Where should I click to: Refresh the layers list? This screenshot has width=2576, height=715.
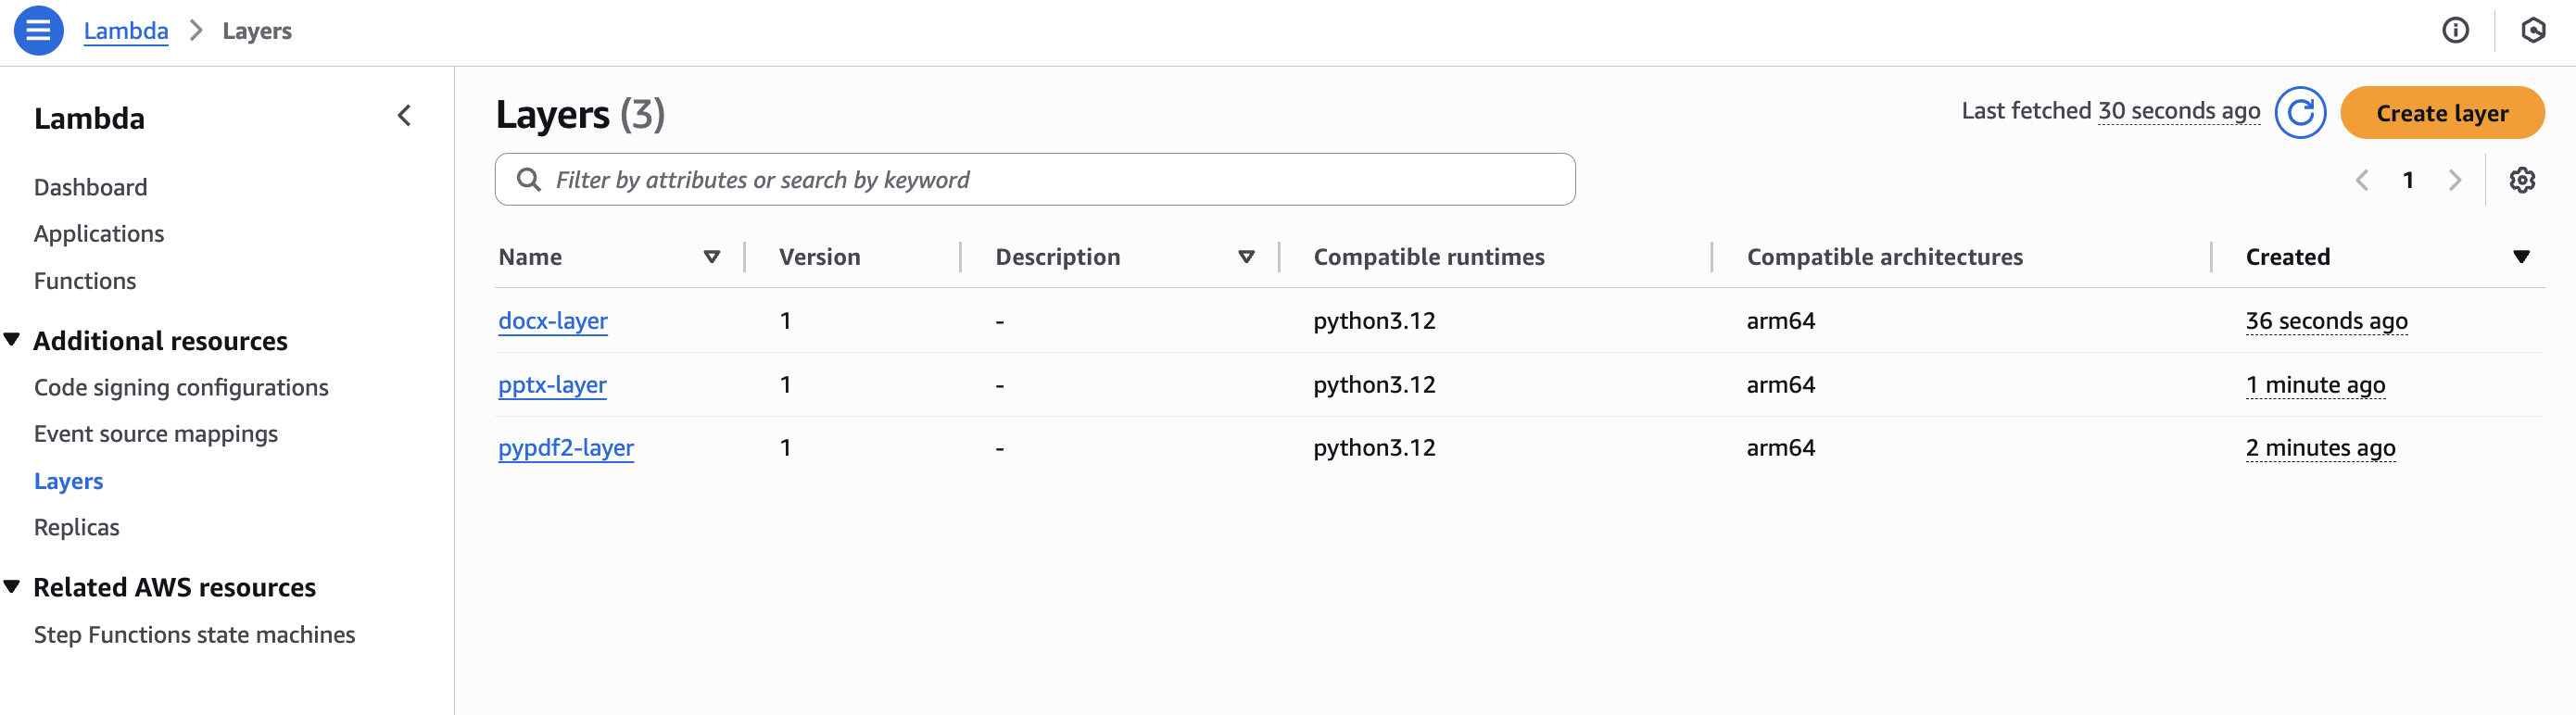point(2300,113)
